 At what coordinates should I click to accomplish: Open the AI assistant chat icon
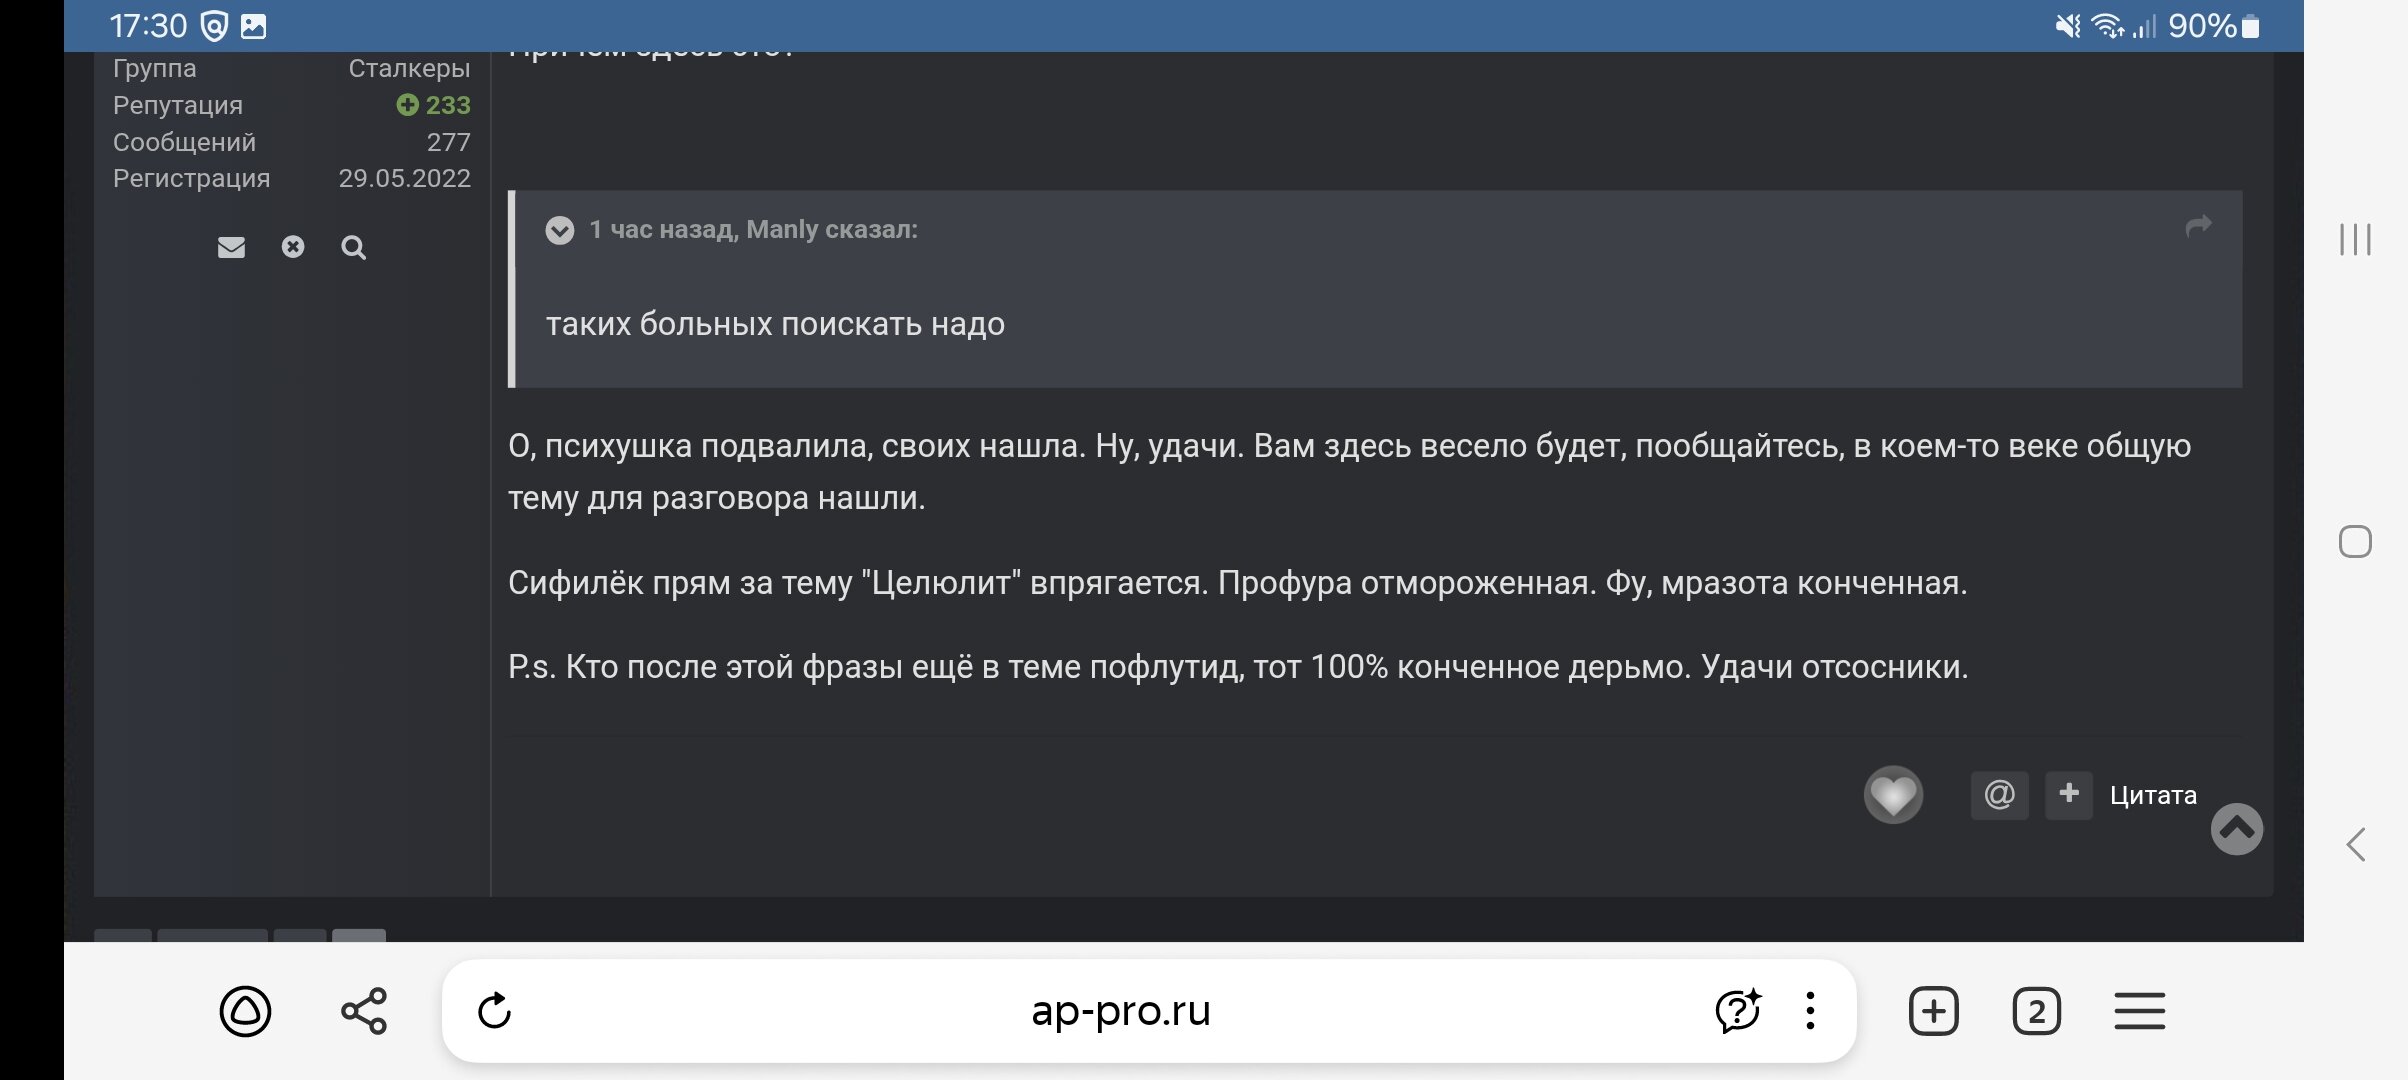coord(1738,1011)
